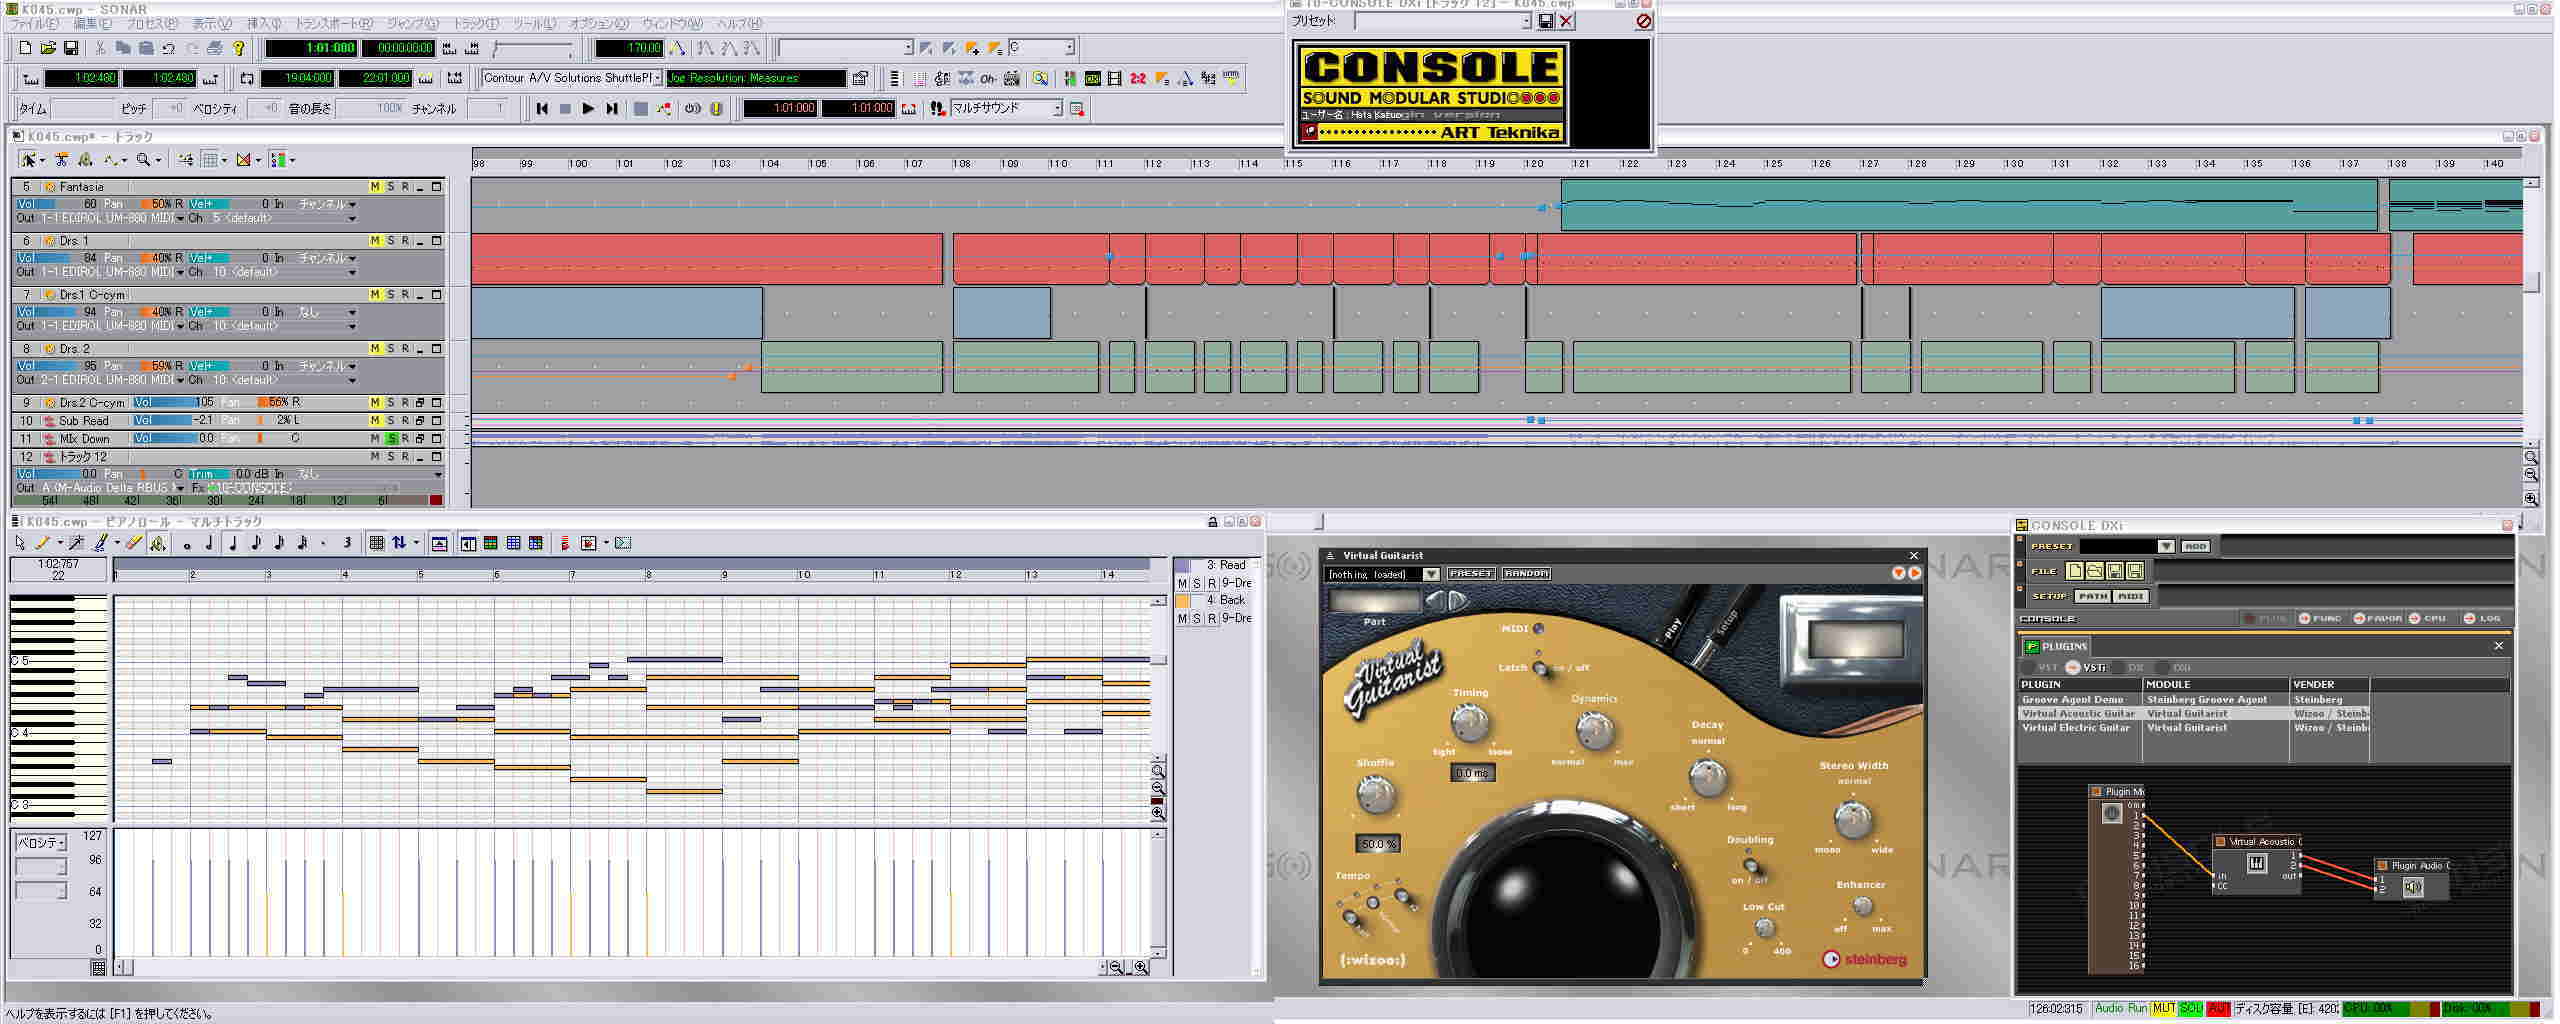
Task: Toggle the triplet 3 button in the piano roll
Action: tap(347, 543)
